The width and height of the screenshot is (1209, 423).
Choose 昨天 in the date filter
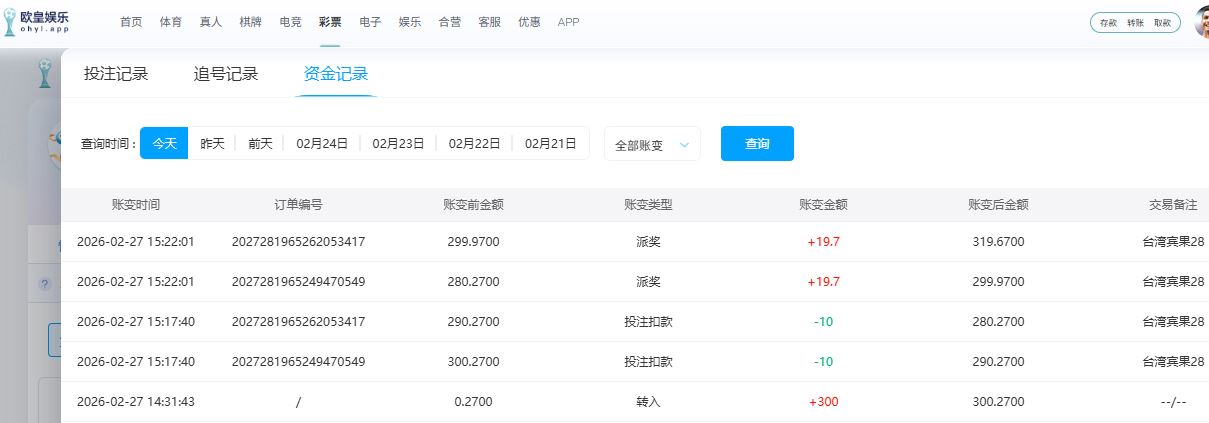point(212,143)
